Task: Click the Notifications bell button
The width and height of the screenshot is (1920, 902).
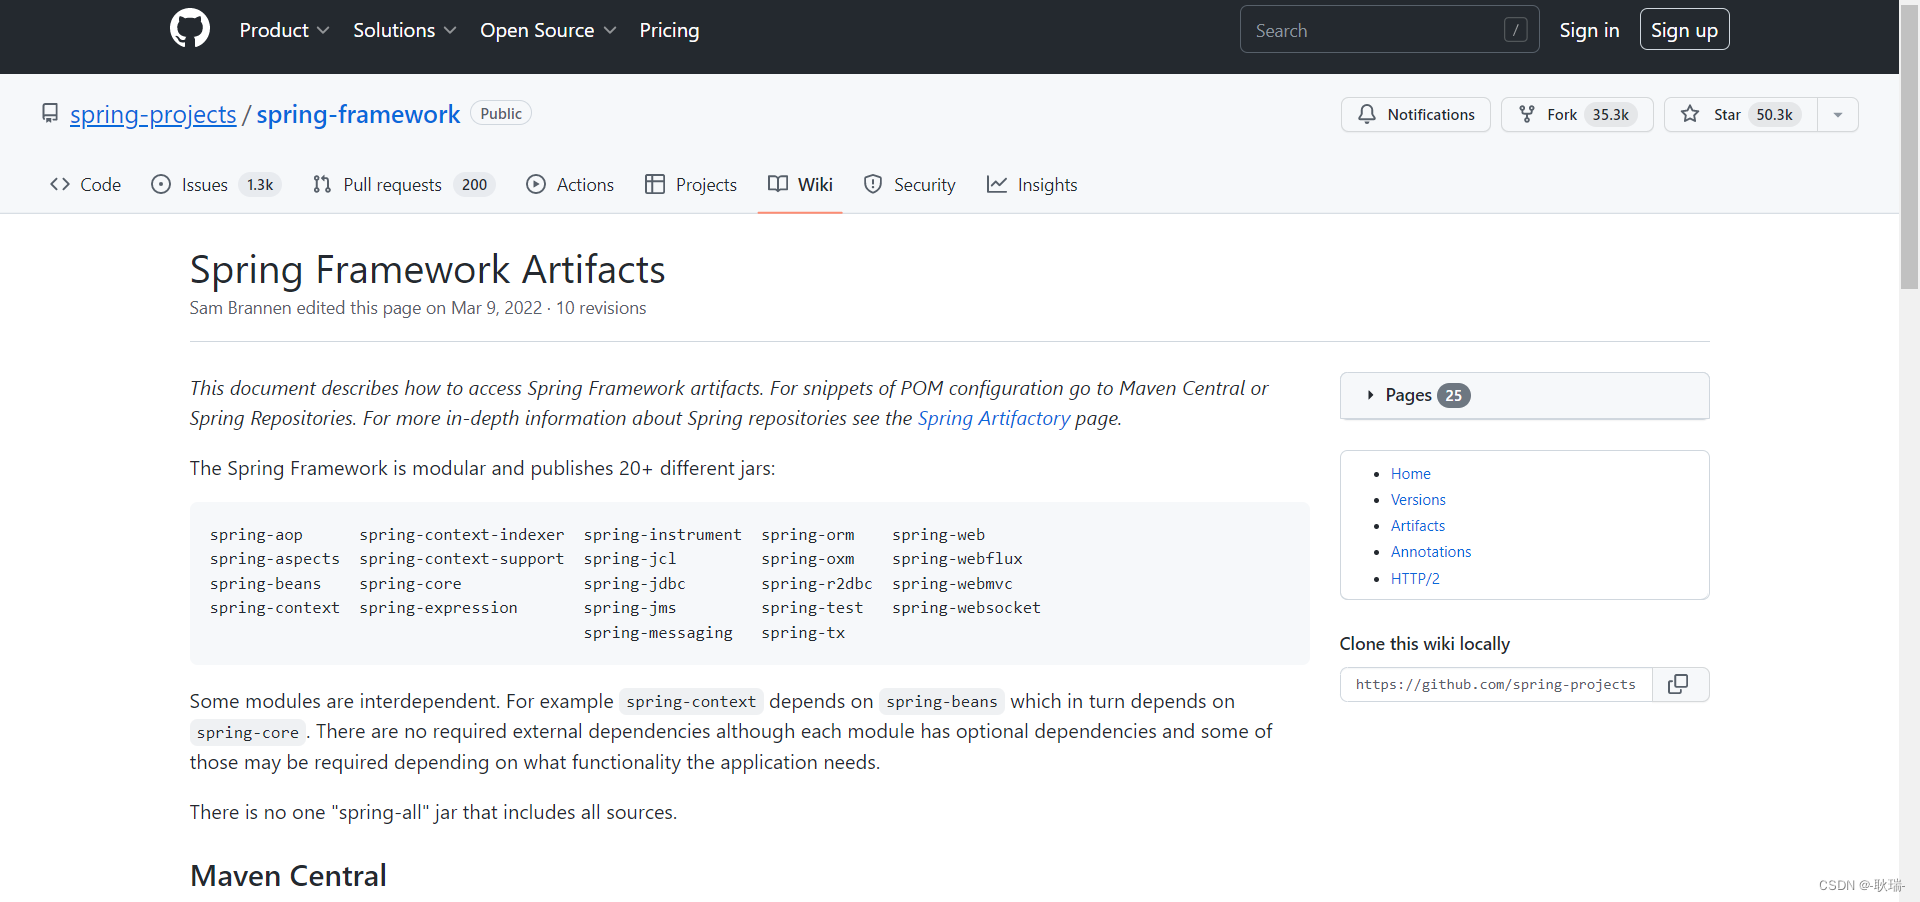Action: [x=1415, y=114]
